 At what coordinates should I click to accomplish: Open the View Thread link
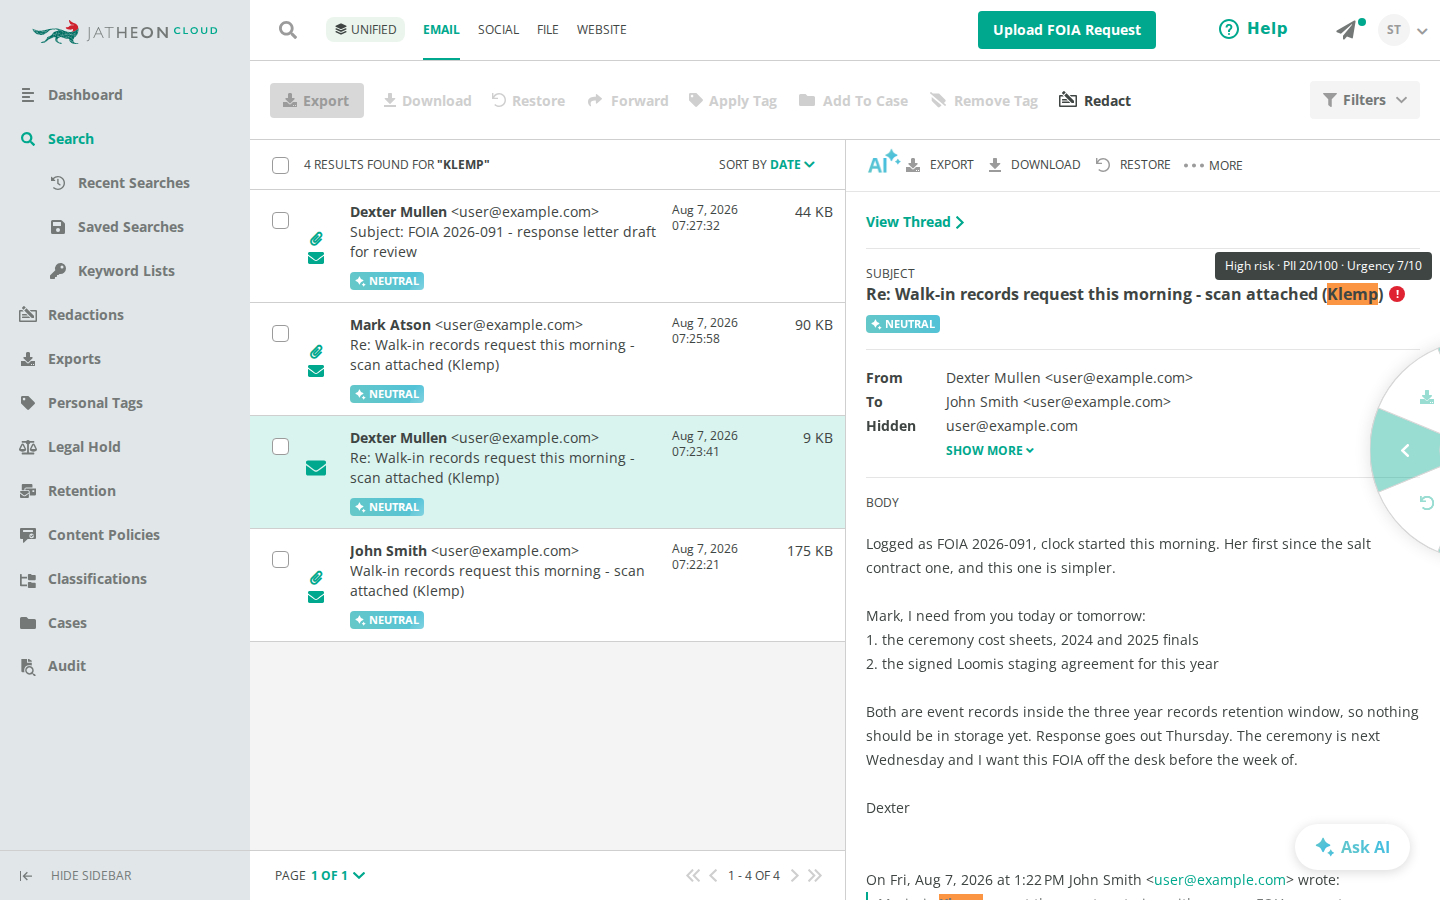[x=915, y=222]
